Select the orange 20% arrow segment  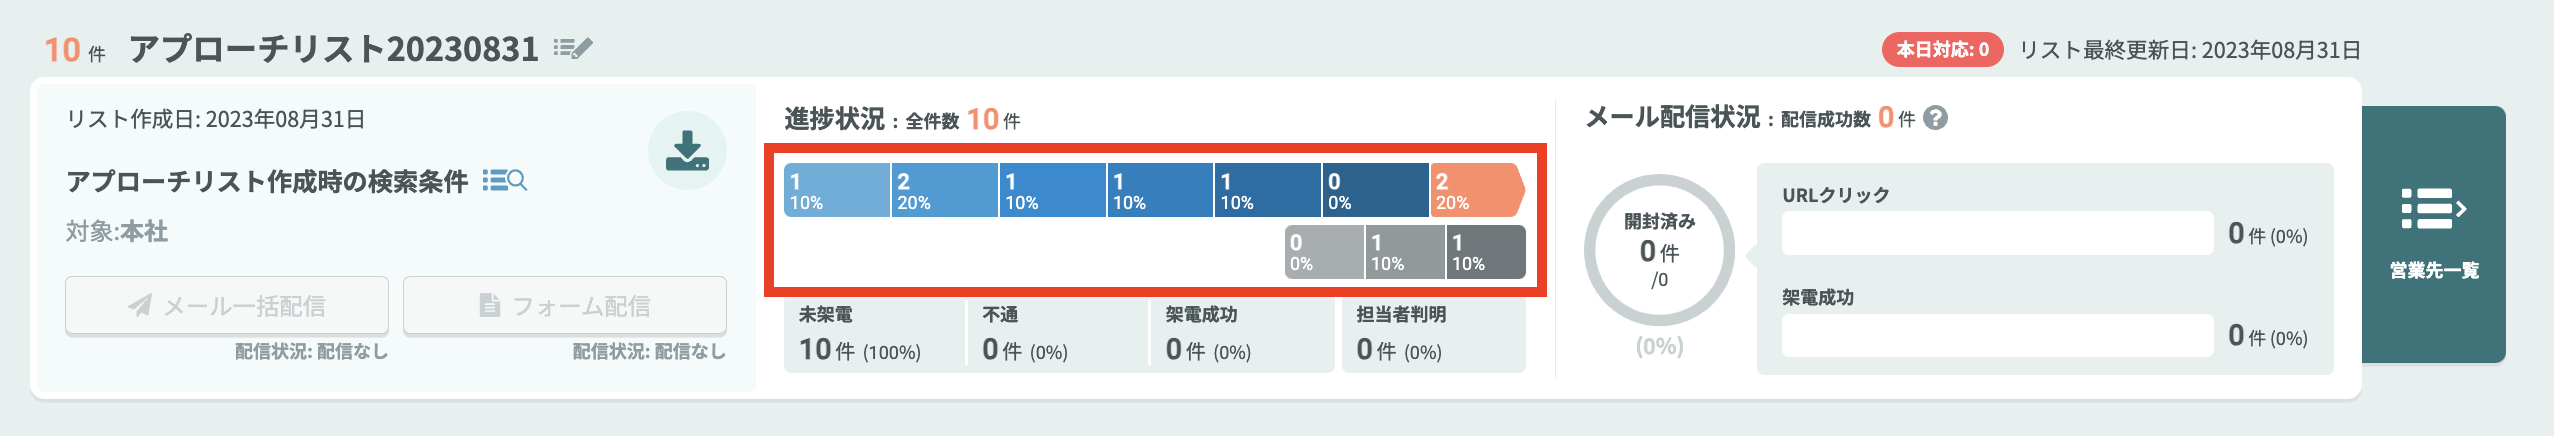point(1477,190)
